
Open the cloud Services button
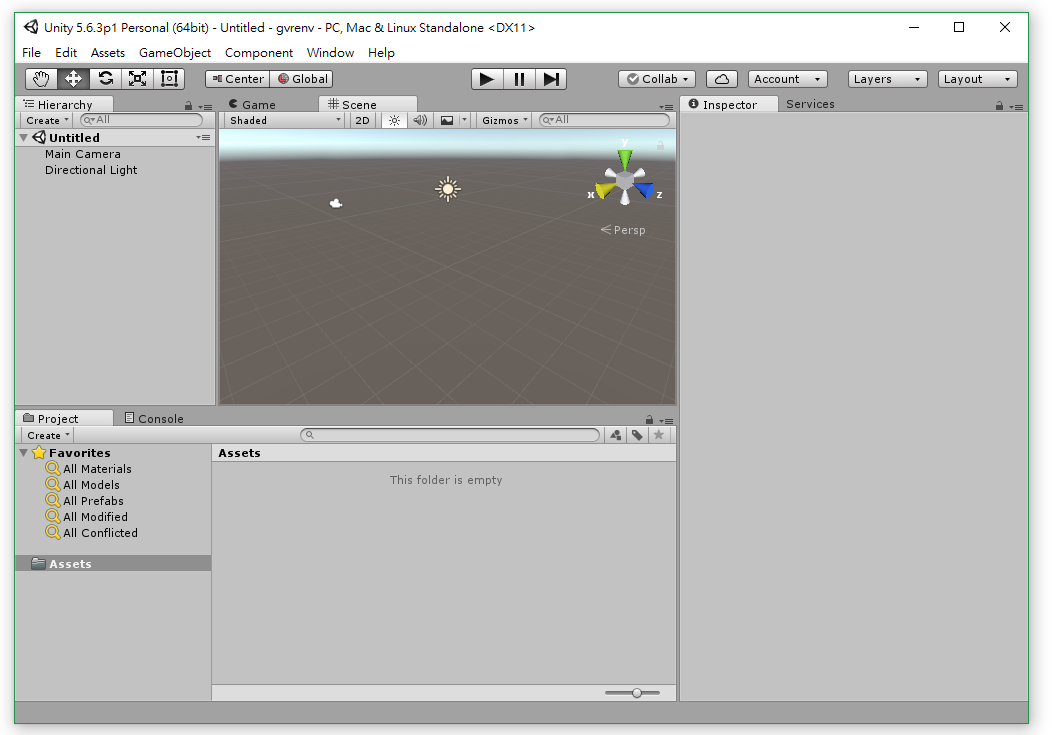pos(722,79)
